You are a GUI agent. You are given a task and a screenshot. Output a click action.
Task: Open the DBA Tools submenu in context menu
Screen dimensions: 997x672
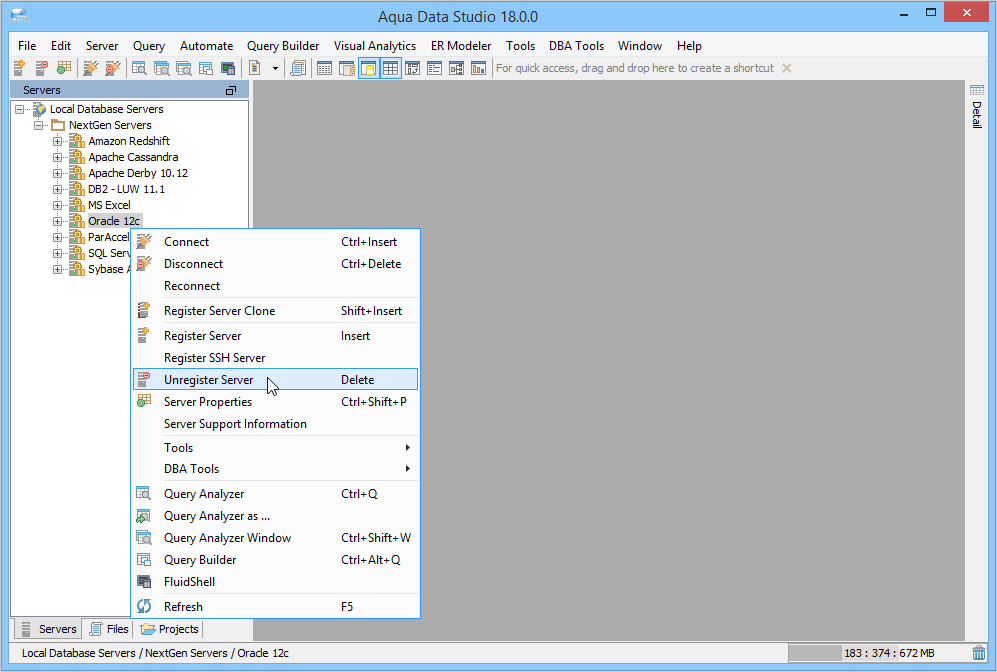coord(275,469)
